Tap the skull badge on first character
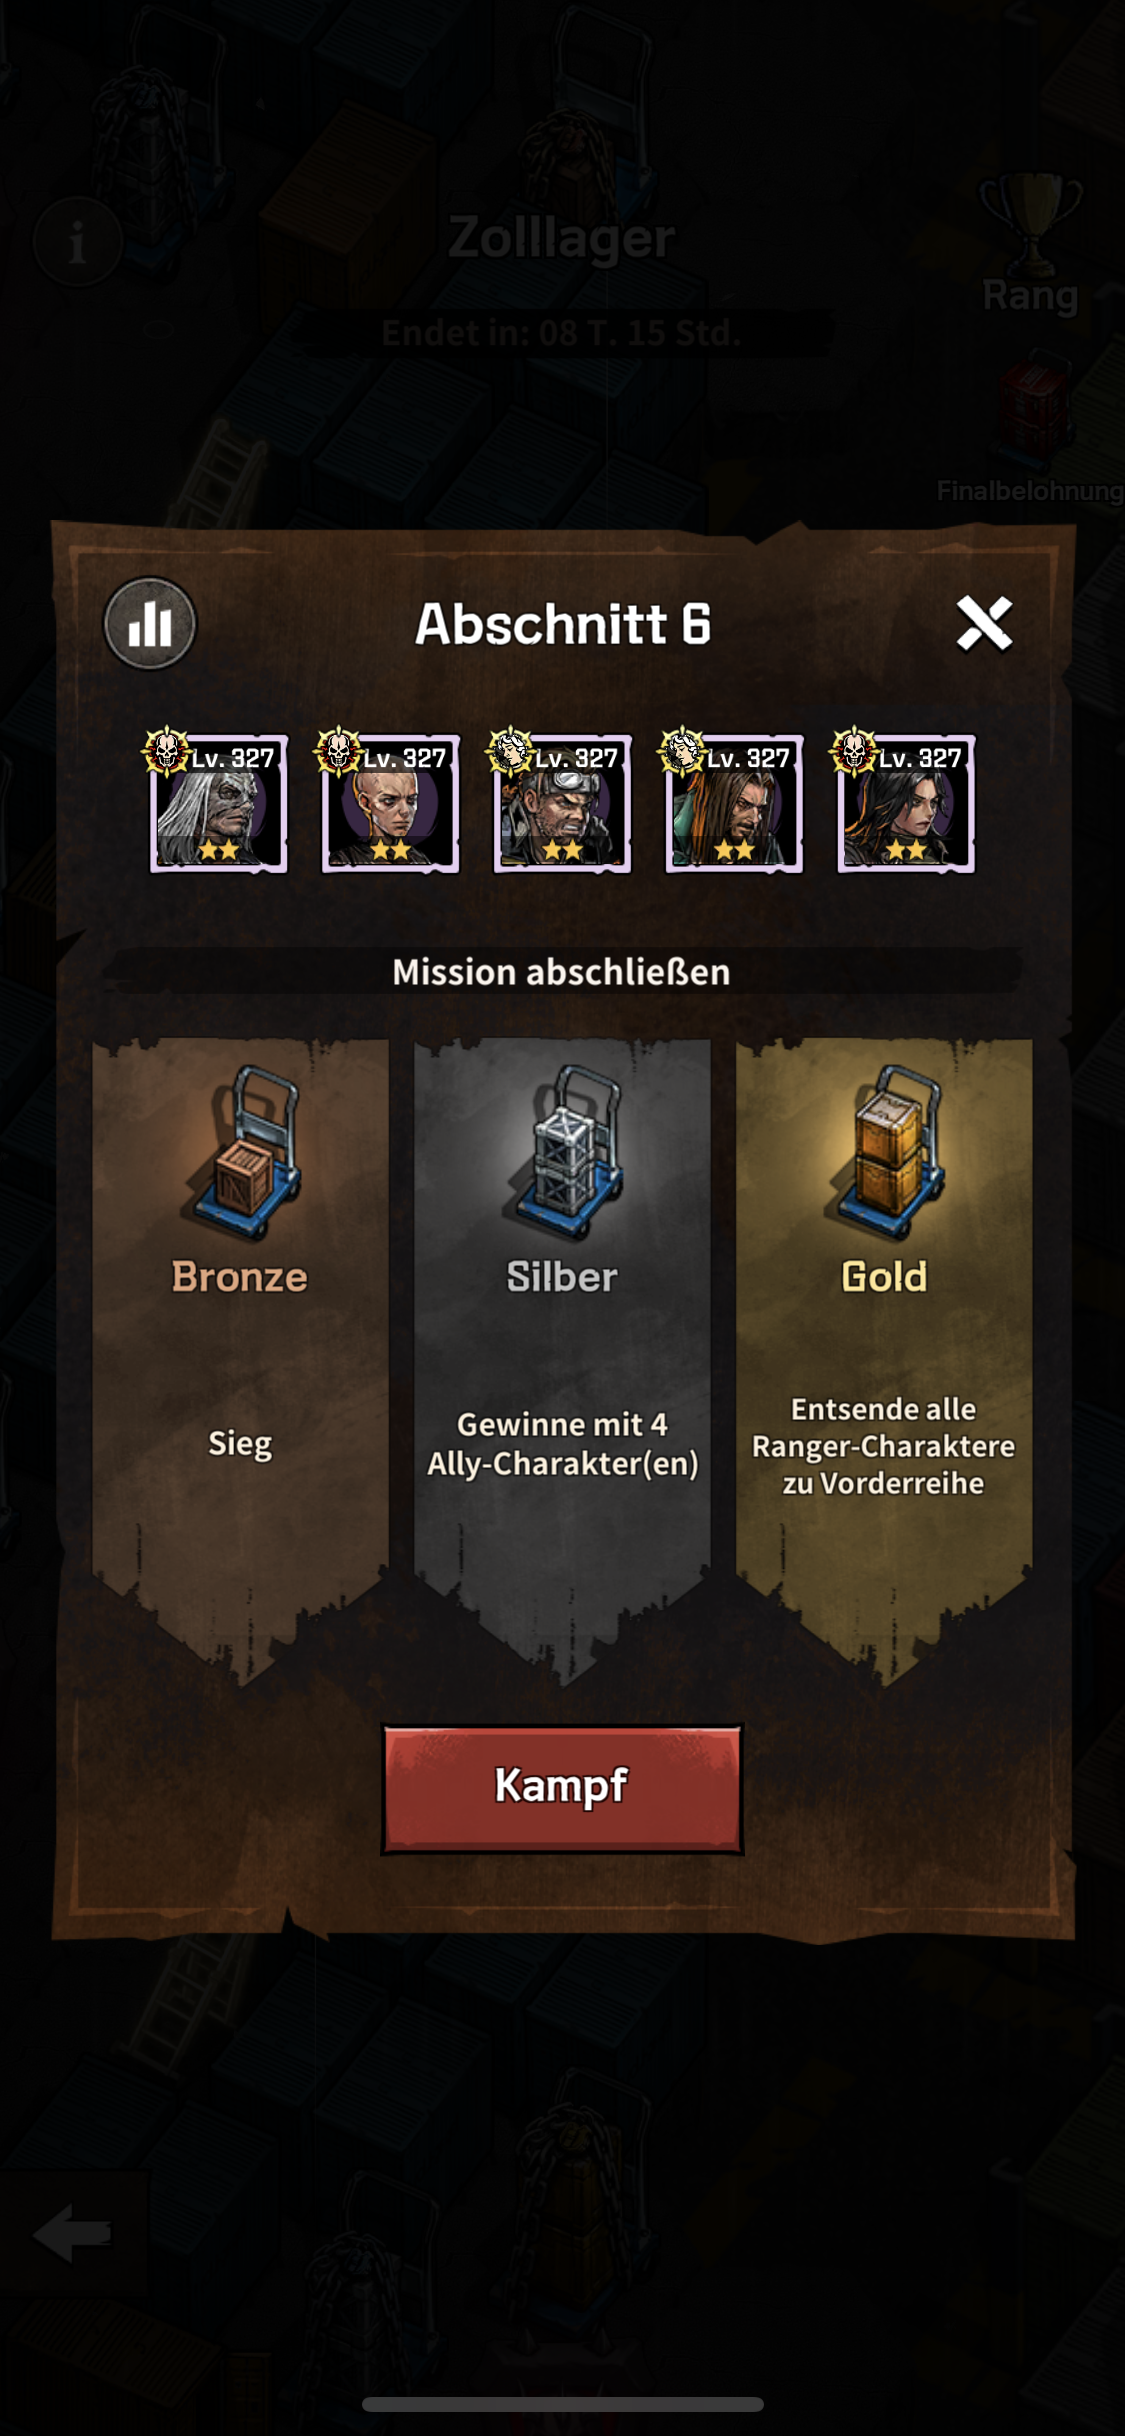Viewport: 1125px width, 2436px height. pos(166,751)
